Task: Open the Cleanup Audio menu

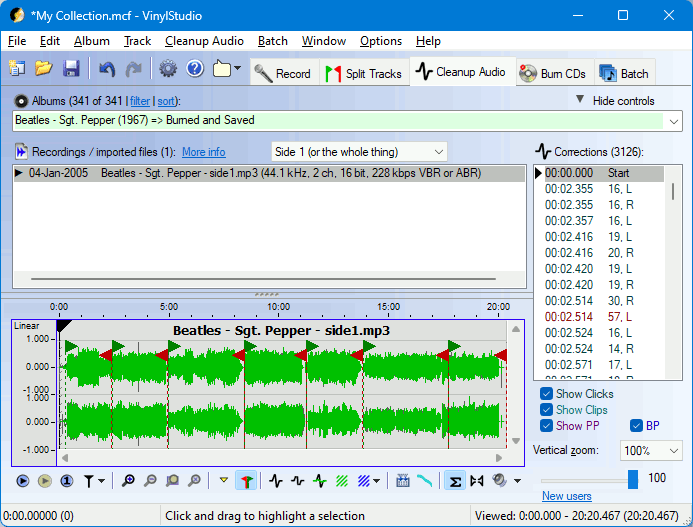Action: tap(204, 41)
